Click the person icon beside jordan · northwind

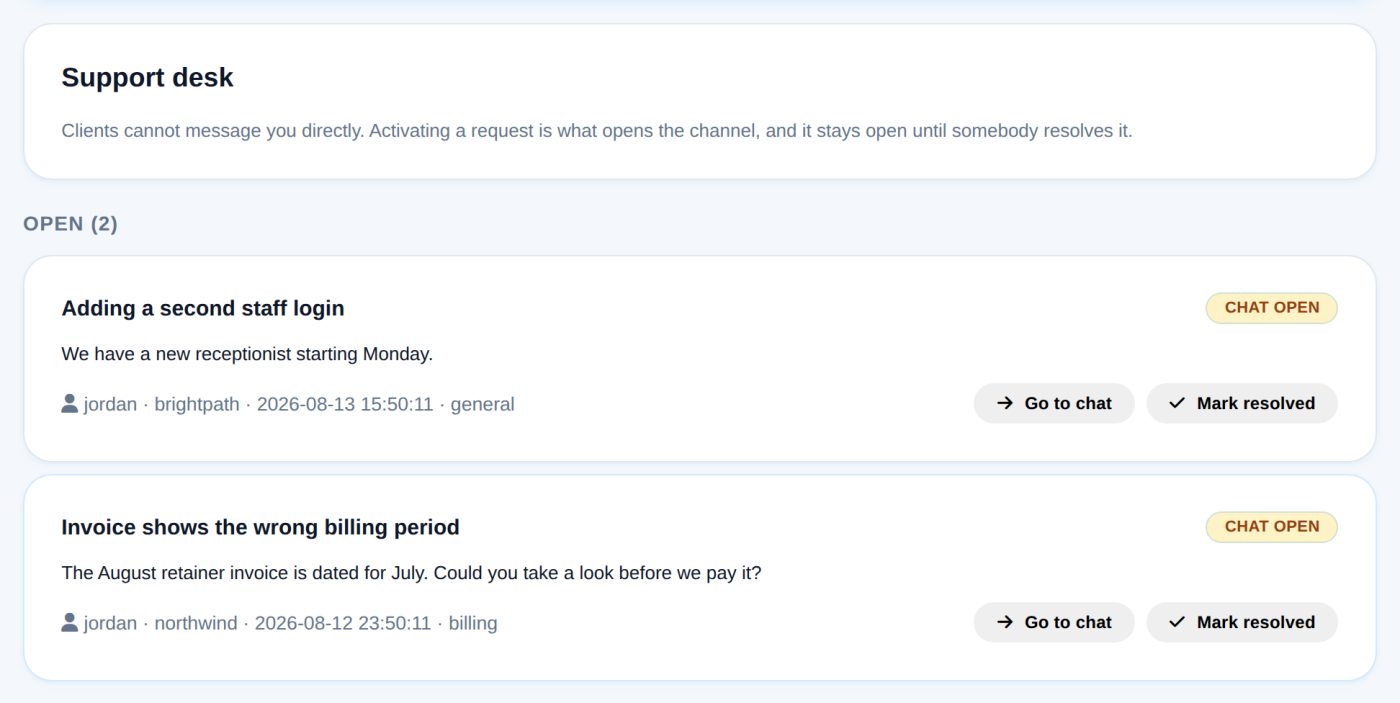point(69,622)
